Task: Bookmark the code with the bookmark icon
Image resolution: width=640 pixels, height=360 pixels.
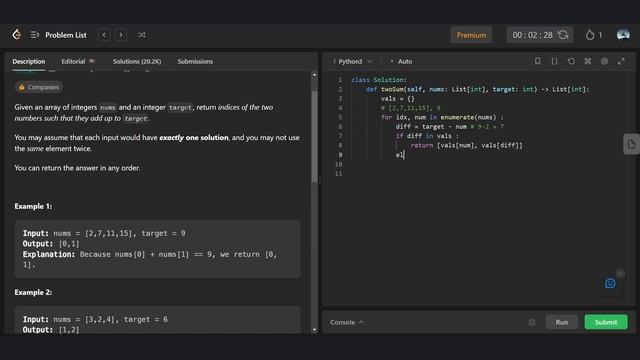Action: [x=538, y=61]
